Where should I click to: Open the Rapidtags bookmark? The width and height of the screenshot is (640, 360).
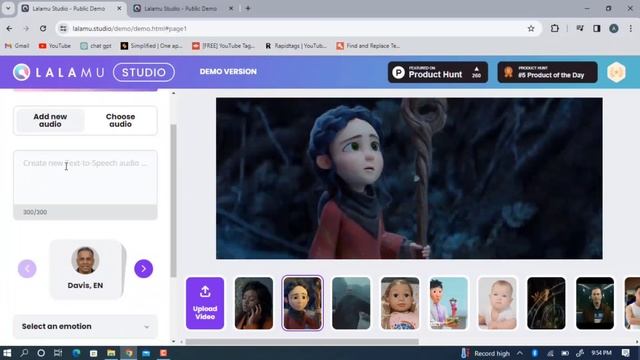point(296,46)
